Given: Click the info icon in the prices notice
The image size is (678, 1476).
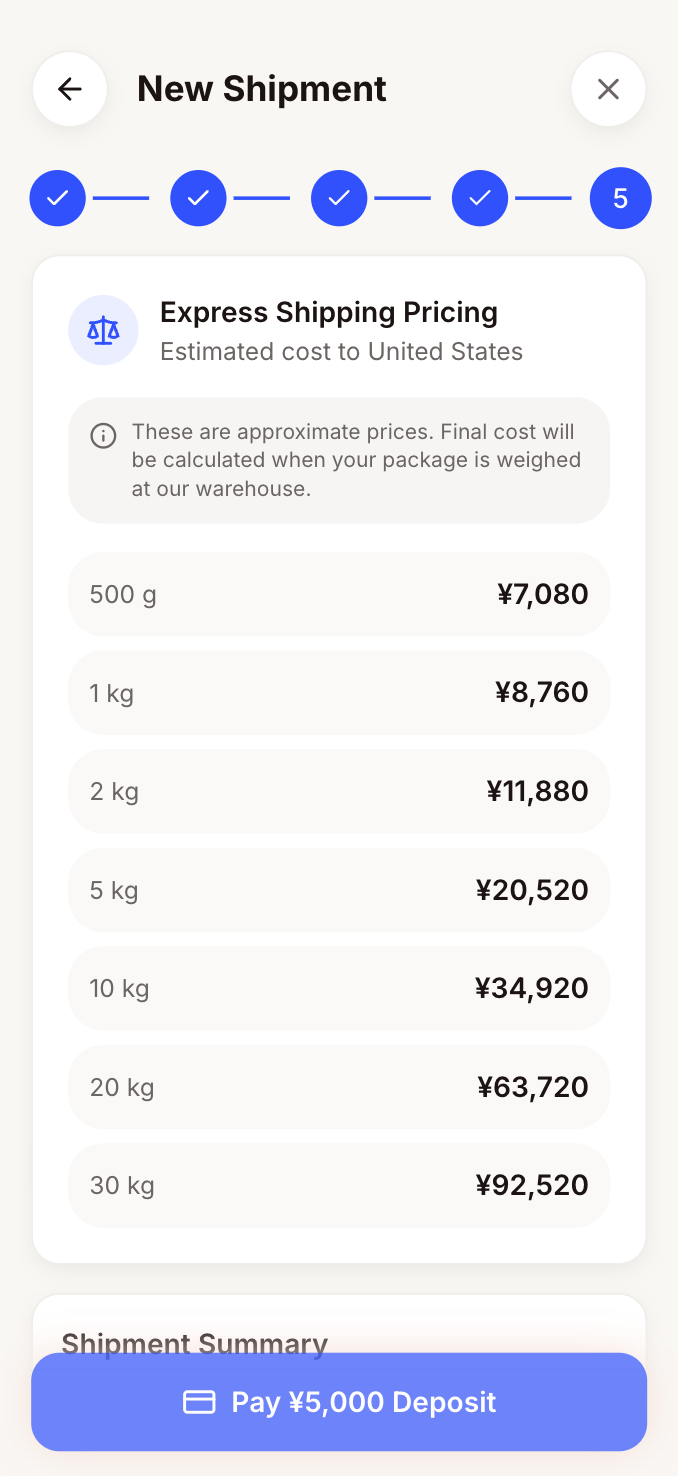Looking at the screenshot, I should pyautogui.click(x=102, y=435).
